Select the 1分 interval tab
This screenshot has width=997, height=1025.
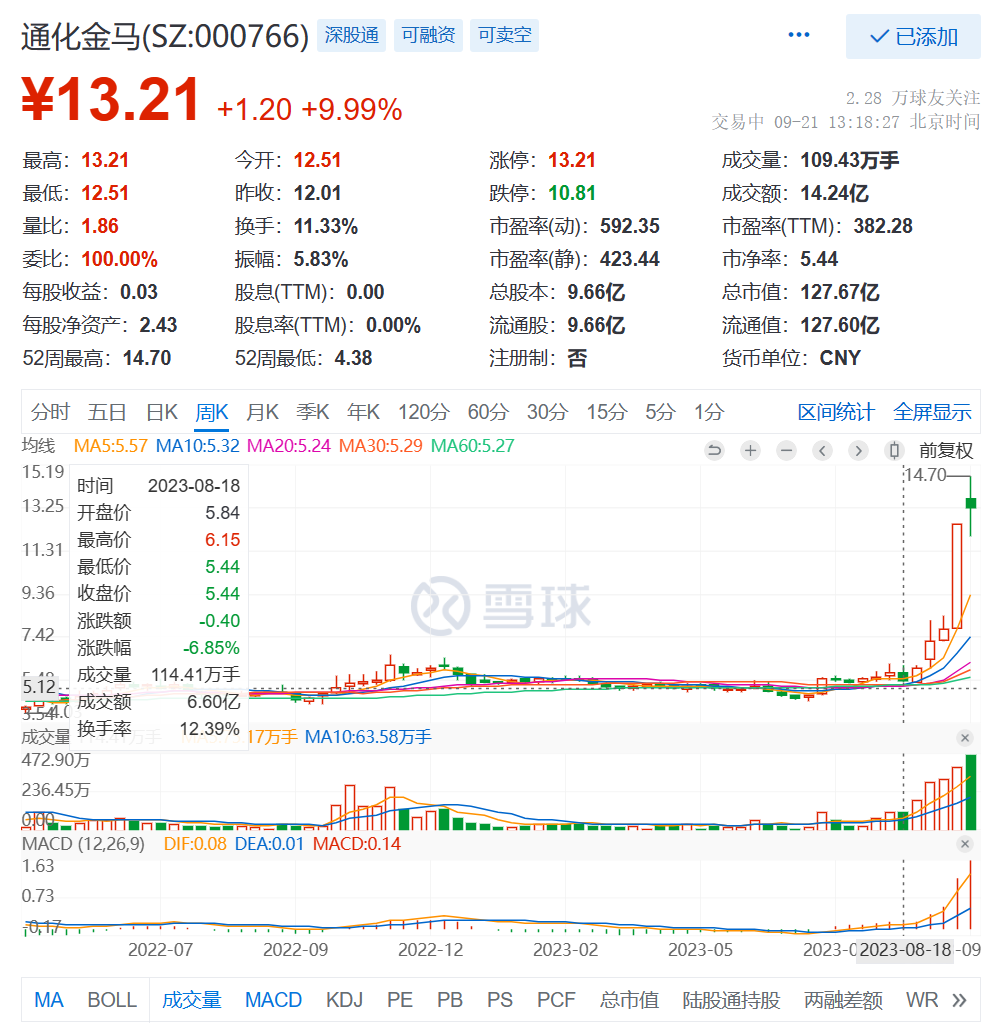709,412
